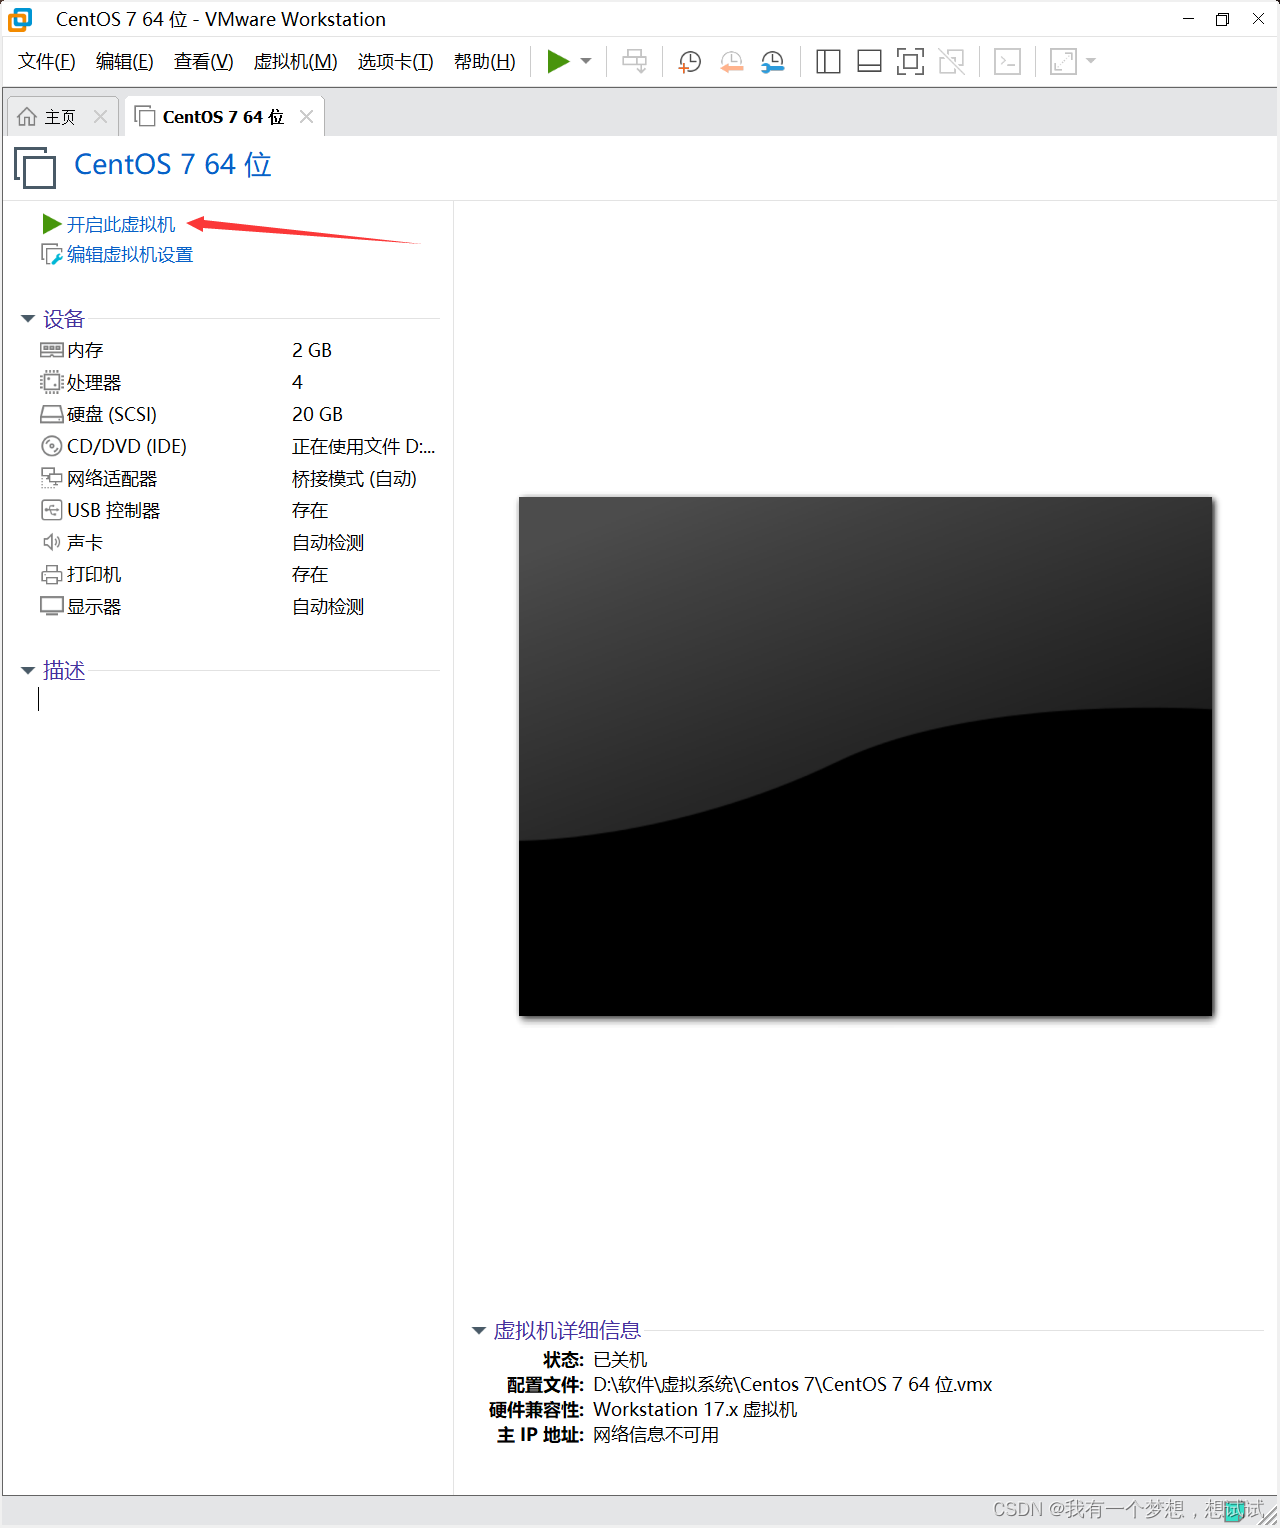1280x1528 pixels.
Task: Select the 打印机 device row
Action: tap(238, 574)
